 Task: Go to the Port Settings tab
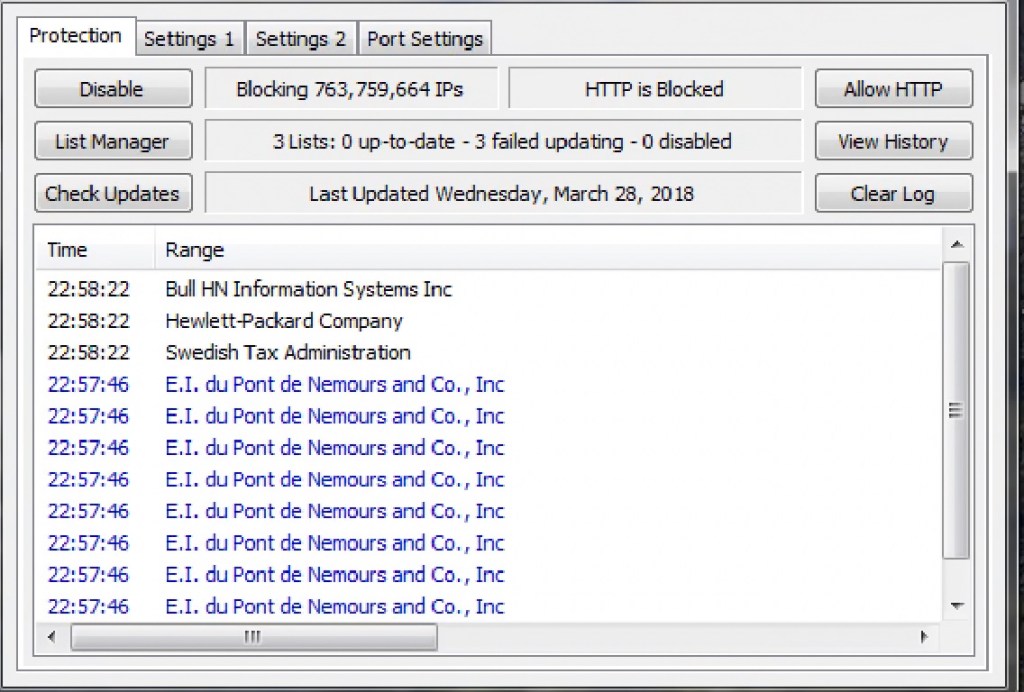click(425, 39)
